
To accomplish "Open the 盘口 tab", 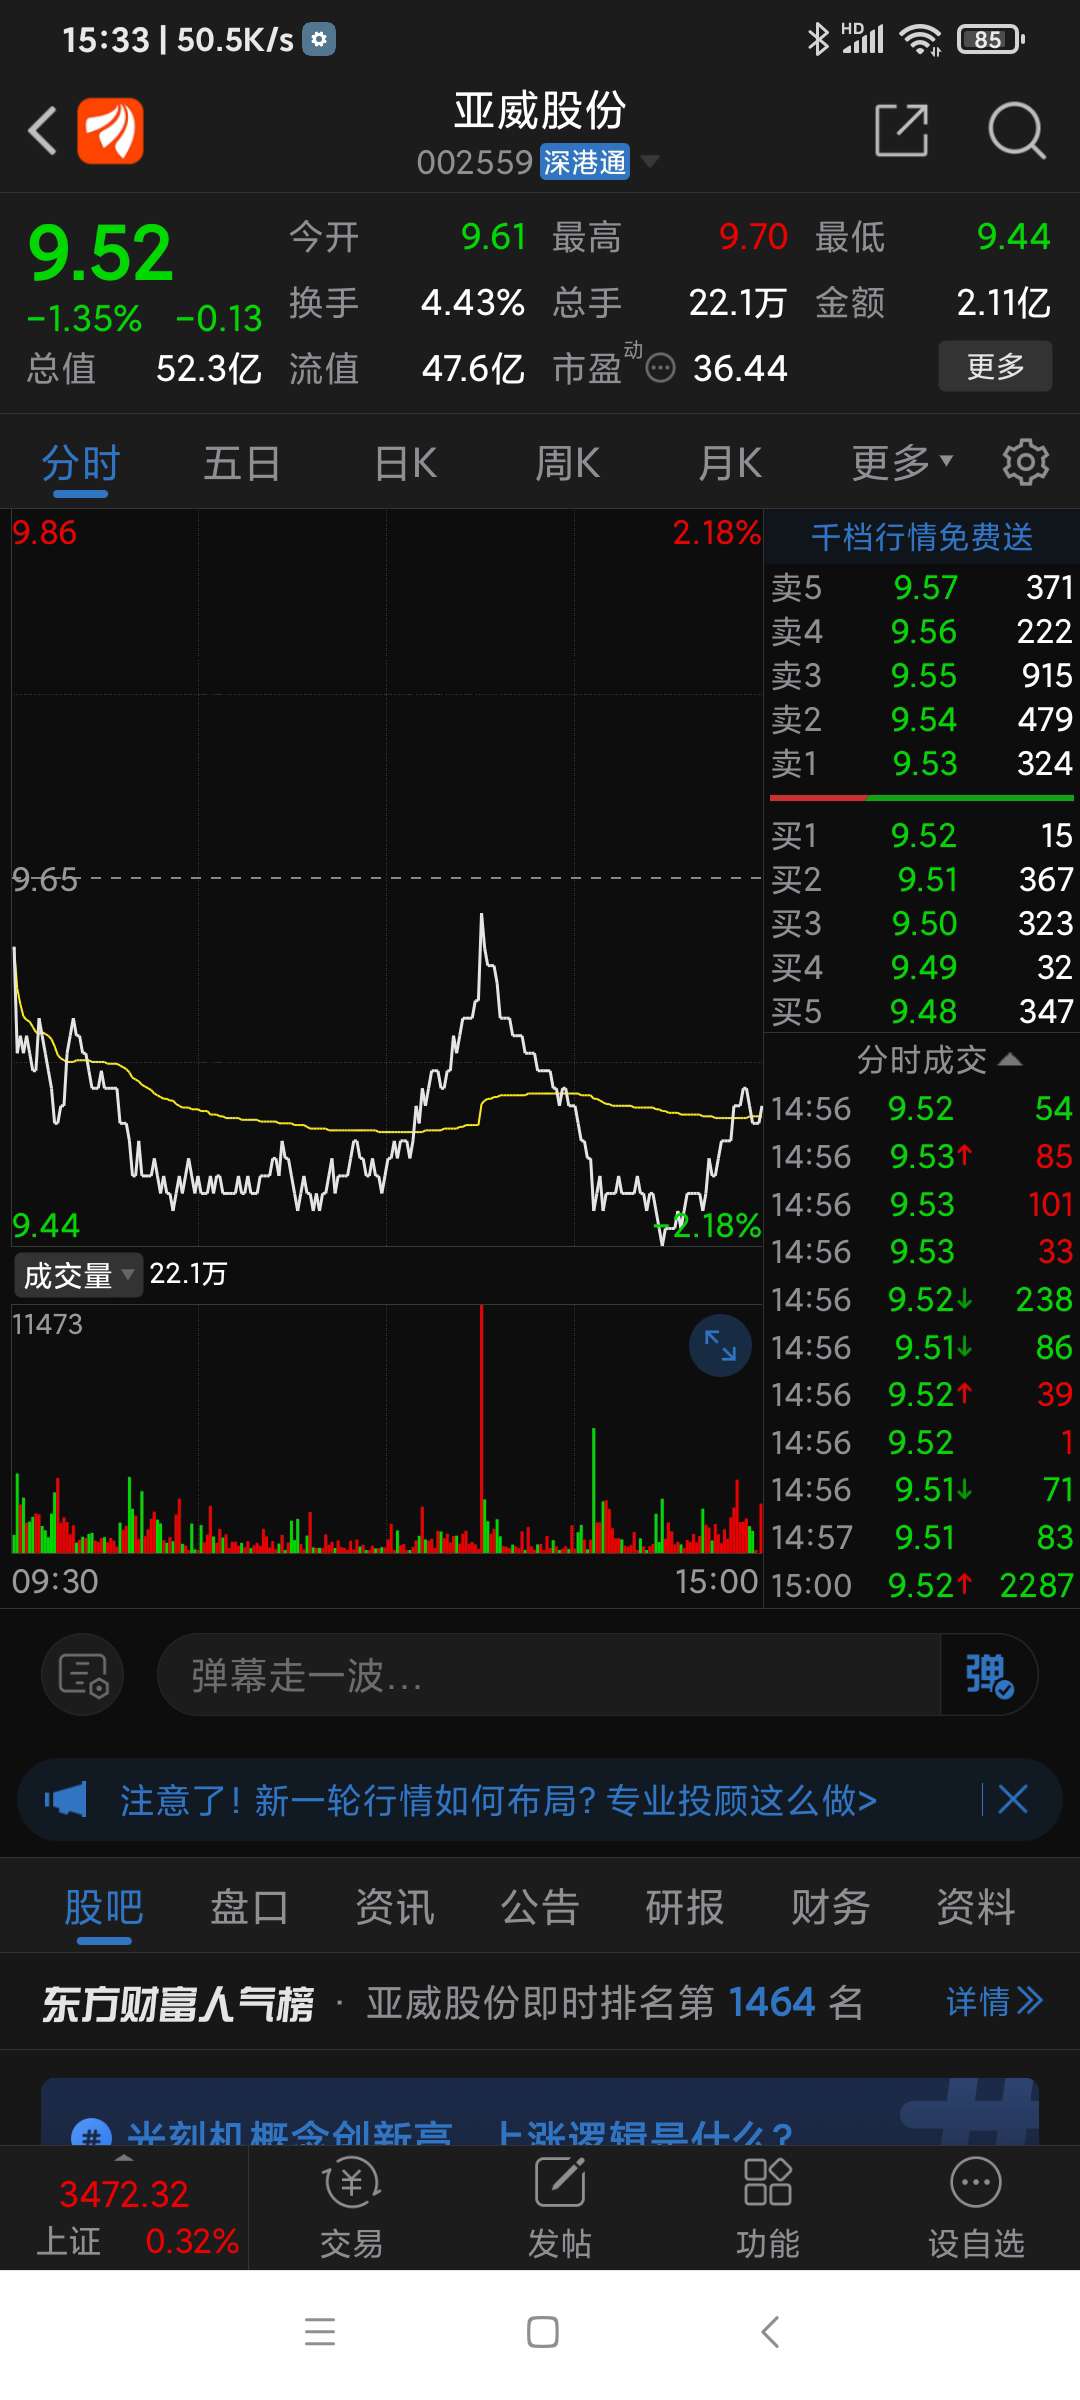I will 249,1907.
